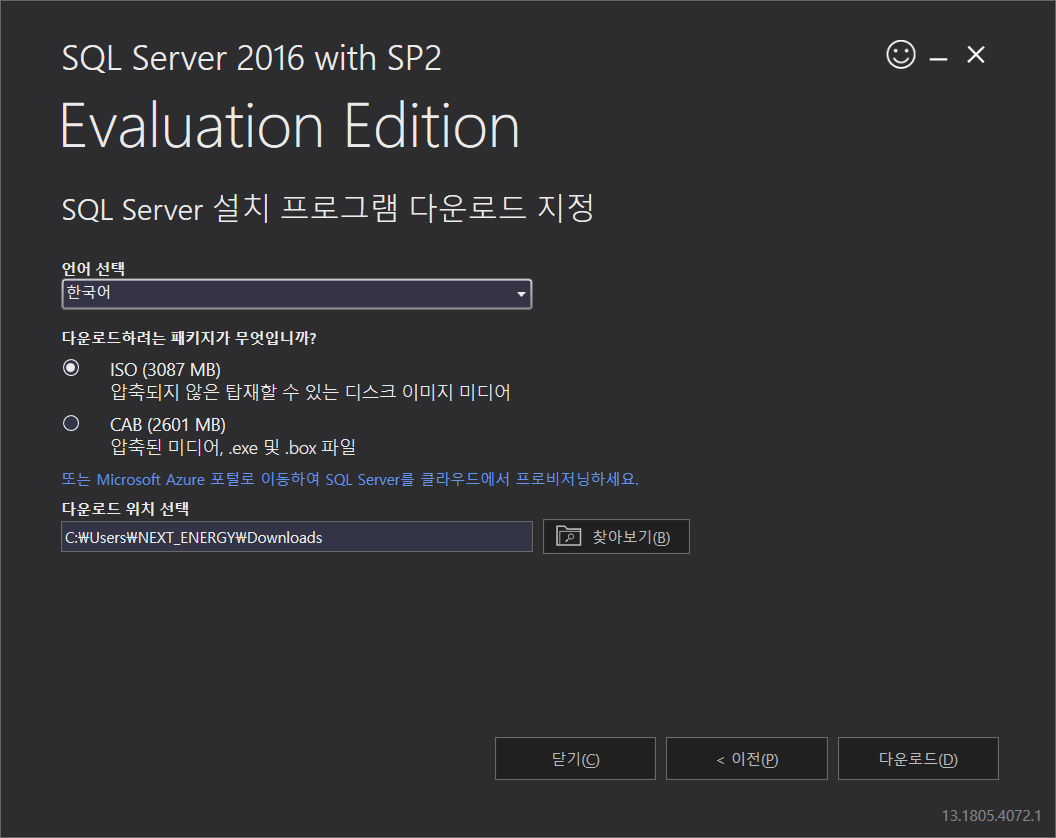Select the ISO (3087 MB) package option
Screen dimensions: 1056x838
click(x=71, y=368)
